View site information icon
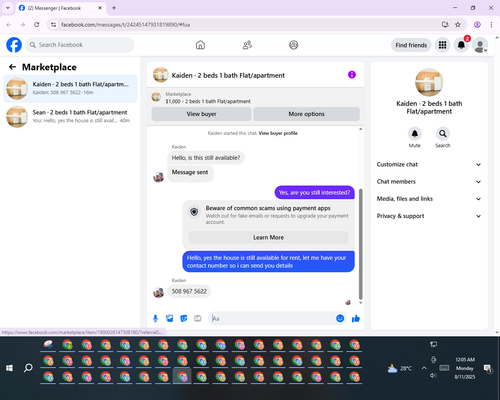This screenshot has height=400, width=500. click(x=53, y=25)
